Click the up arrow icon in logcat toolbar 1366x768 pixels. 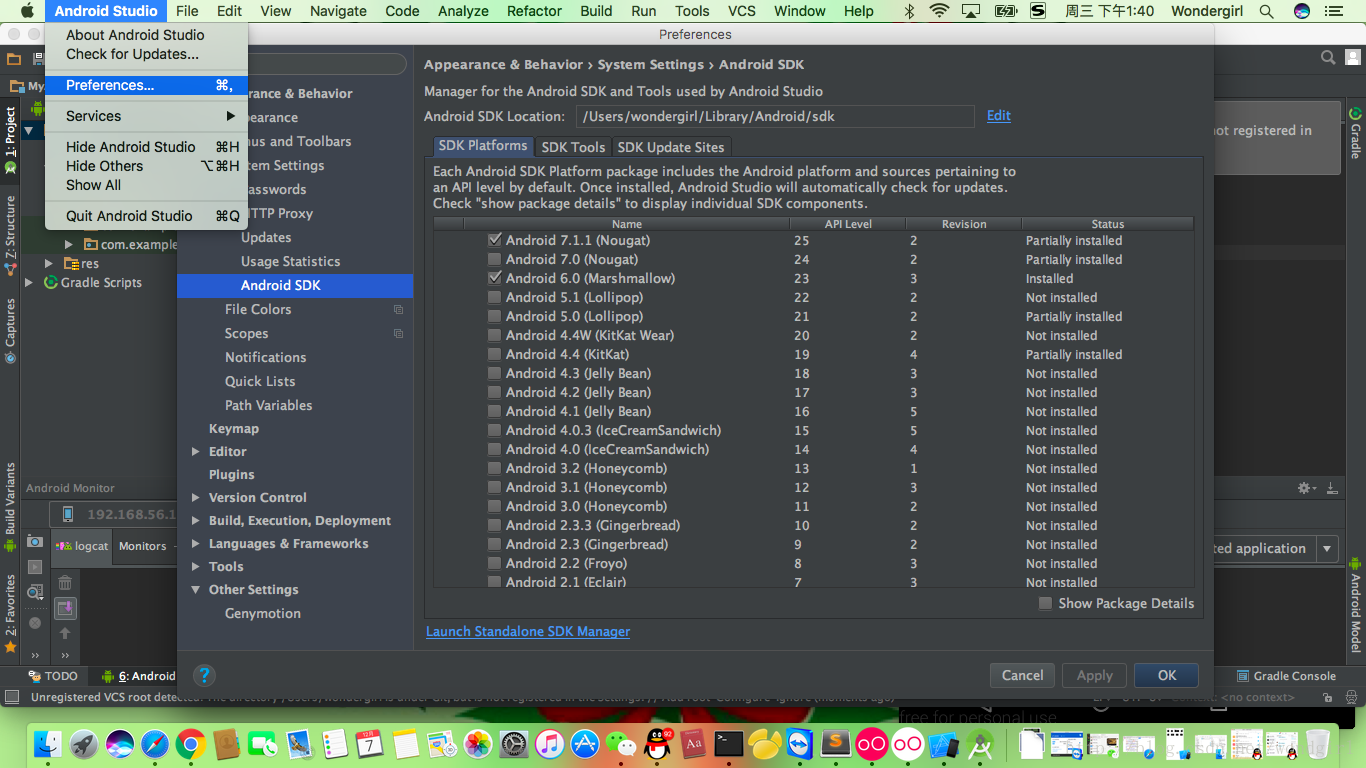tap(65, 633)
